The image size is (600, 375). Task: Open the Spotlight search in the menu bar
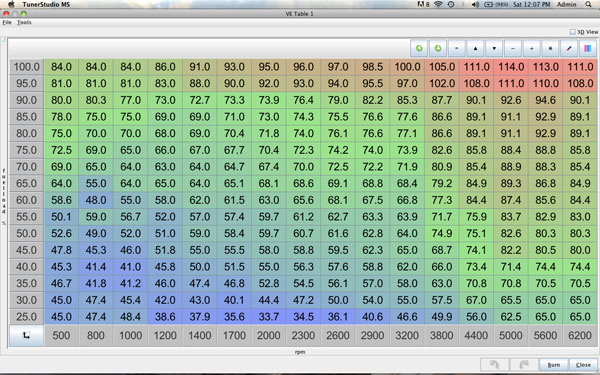point(589,5)
